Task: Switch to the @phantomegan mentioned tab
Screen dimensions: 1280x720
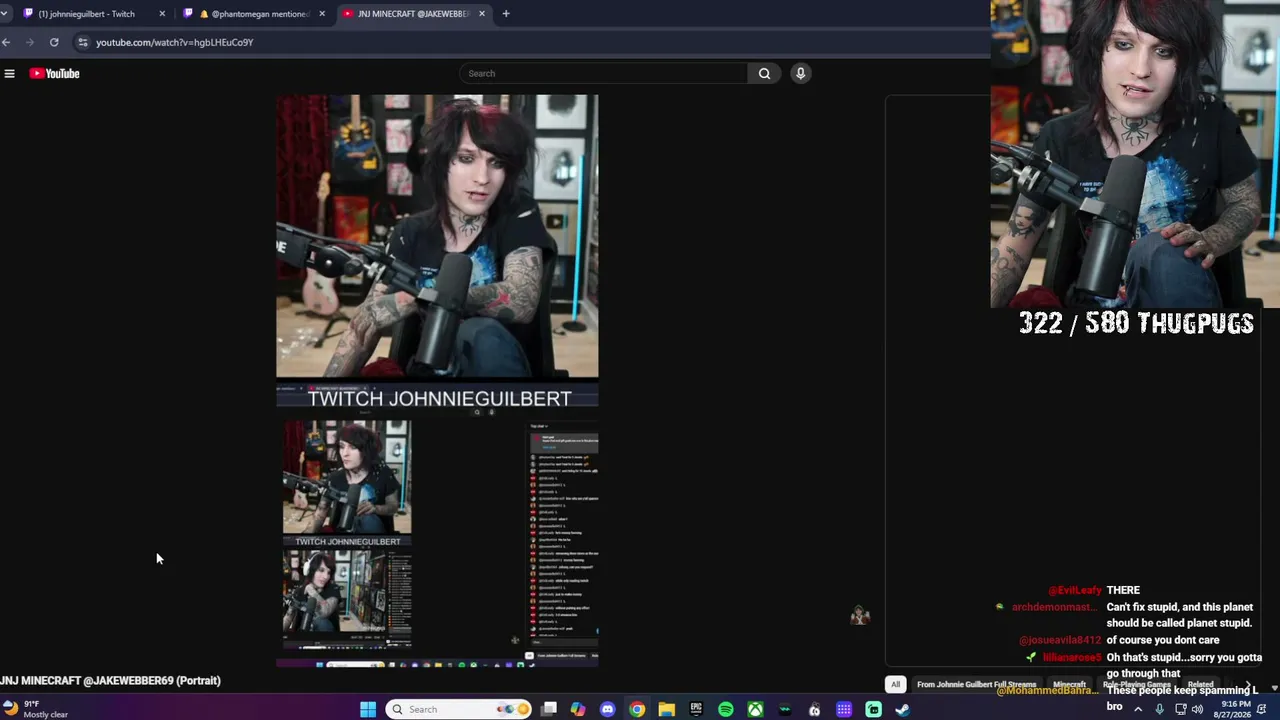Action: [x=256, y=14]
